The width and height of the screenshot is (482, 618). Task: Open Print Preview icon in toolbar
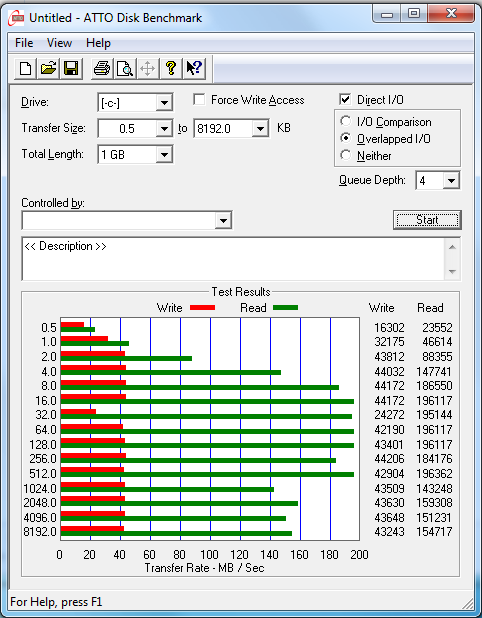[x=125, y=69]
